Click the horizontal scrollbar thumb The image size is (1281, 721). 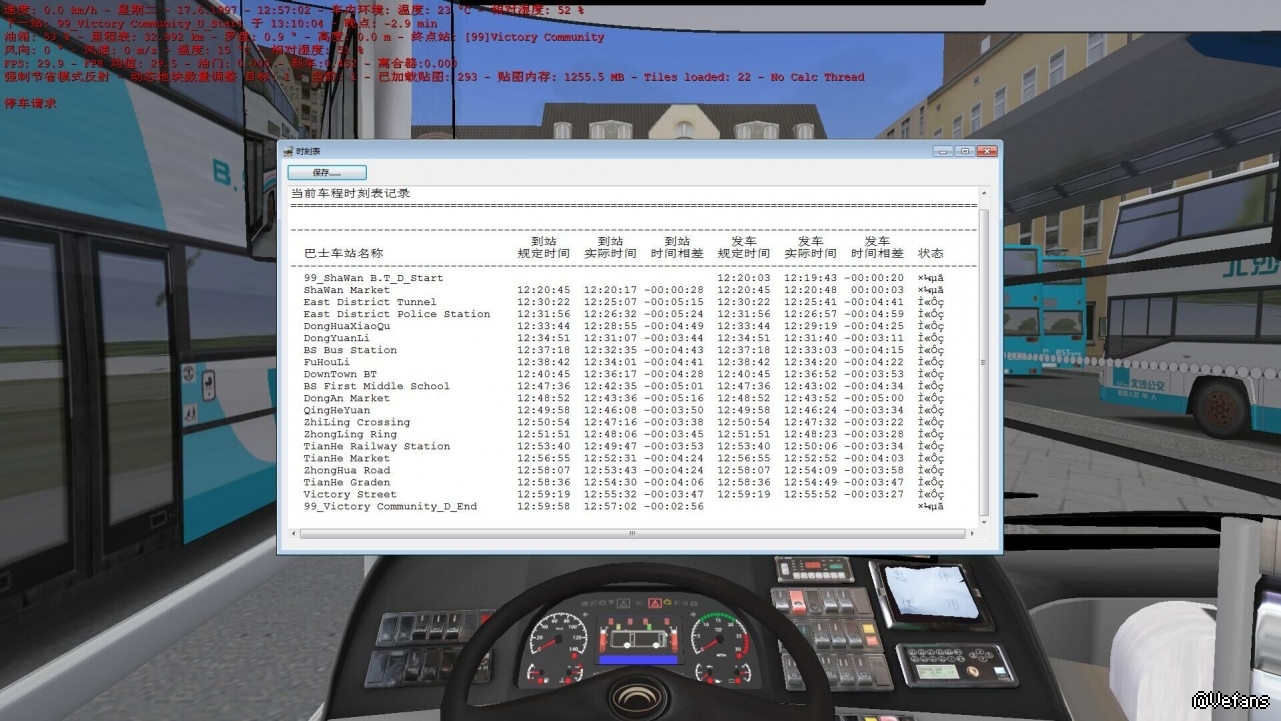[632, 533]
